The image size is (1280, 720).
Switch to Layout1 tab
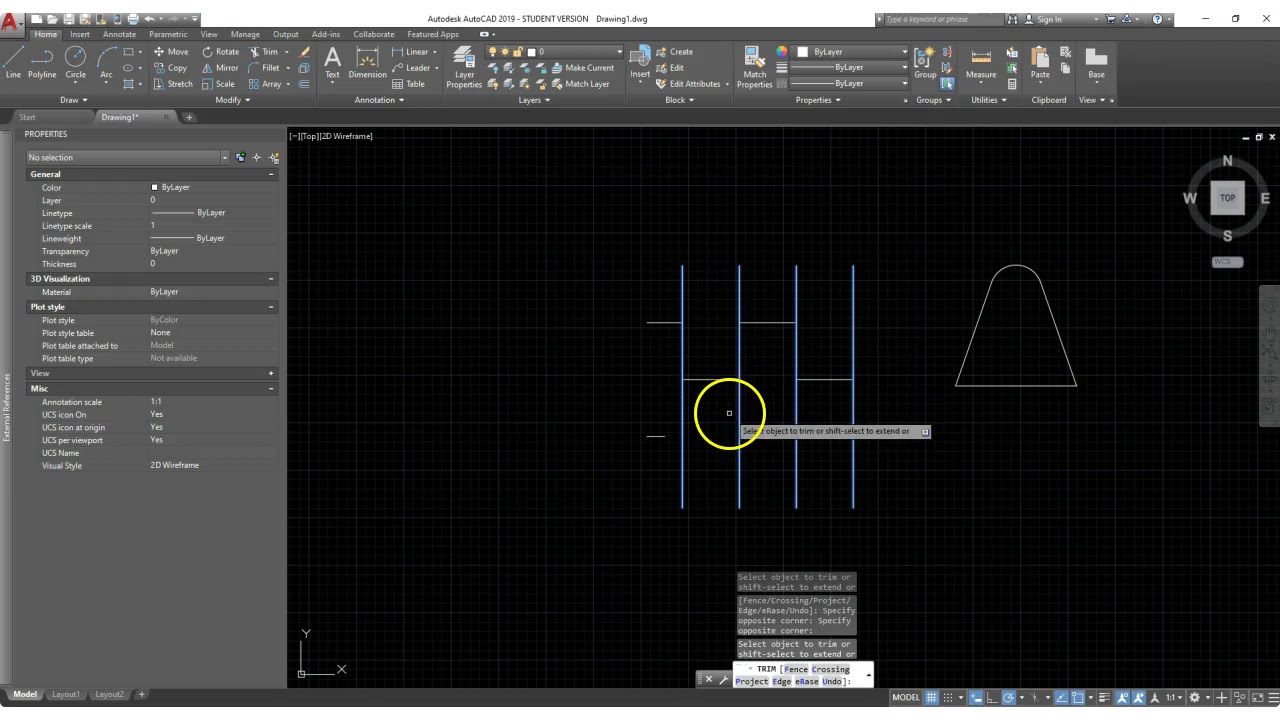pyautogui.click(x=65, y=694)
